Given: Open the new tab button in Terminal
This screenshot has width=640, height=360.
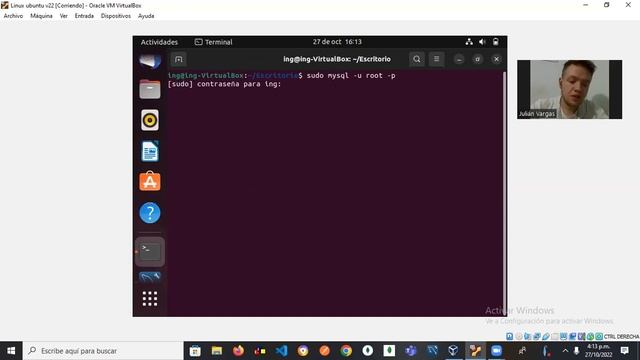Looking at the screenshot, I should pyautogui.click(x=178, y=59).
